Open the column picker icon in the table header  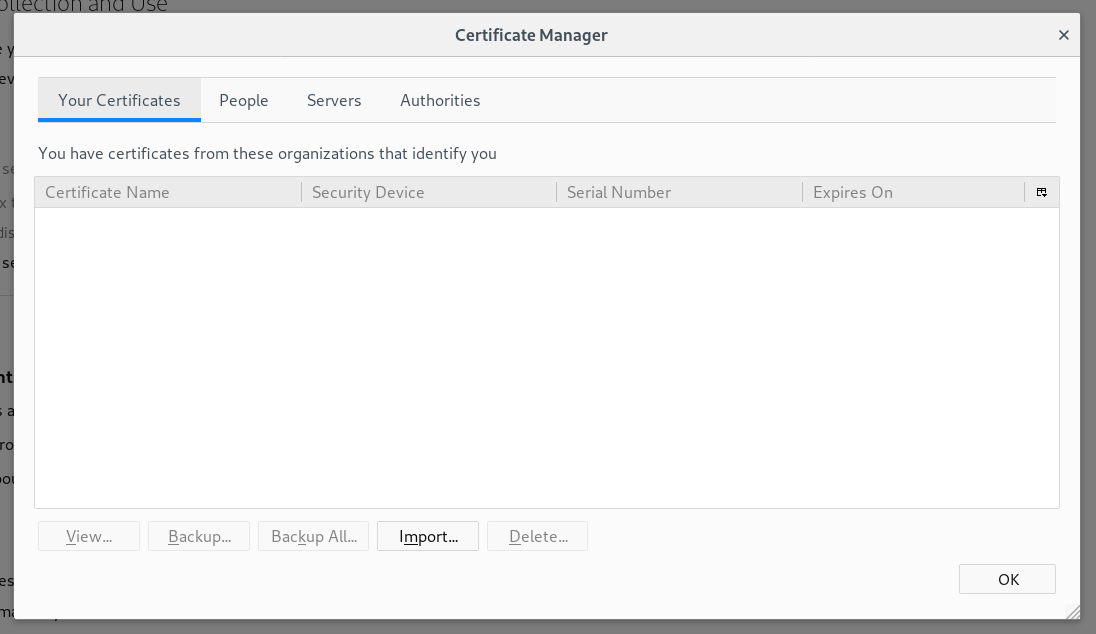[x=1041, y=192]
